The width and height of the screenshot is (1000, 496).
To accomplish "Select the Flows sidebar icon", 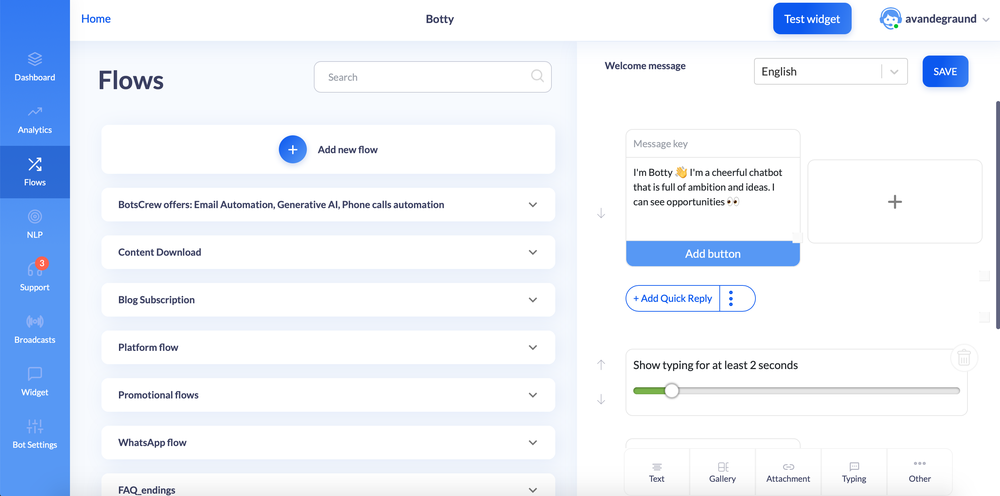I will click(x=34, y=164).
